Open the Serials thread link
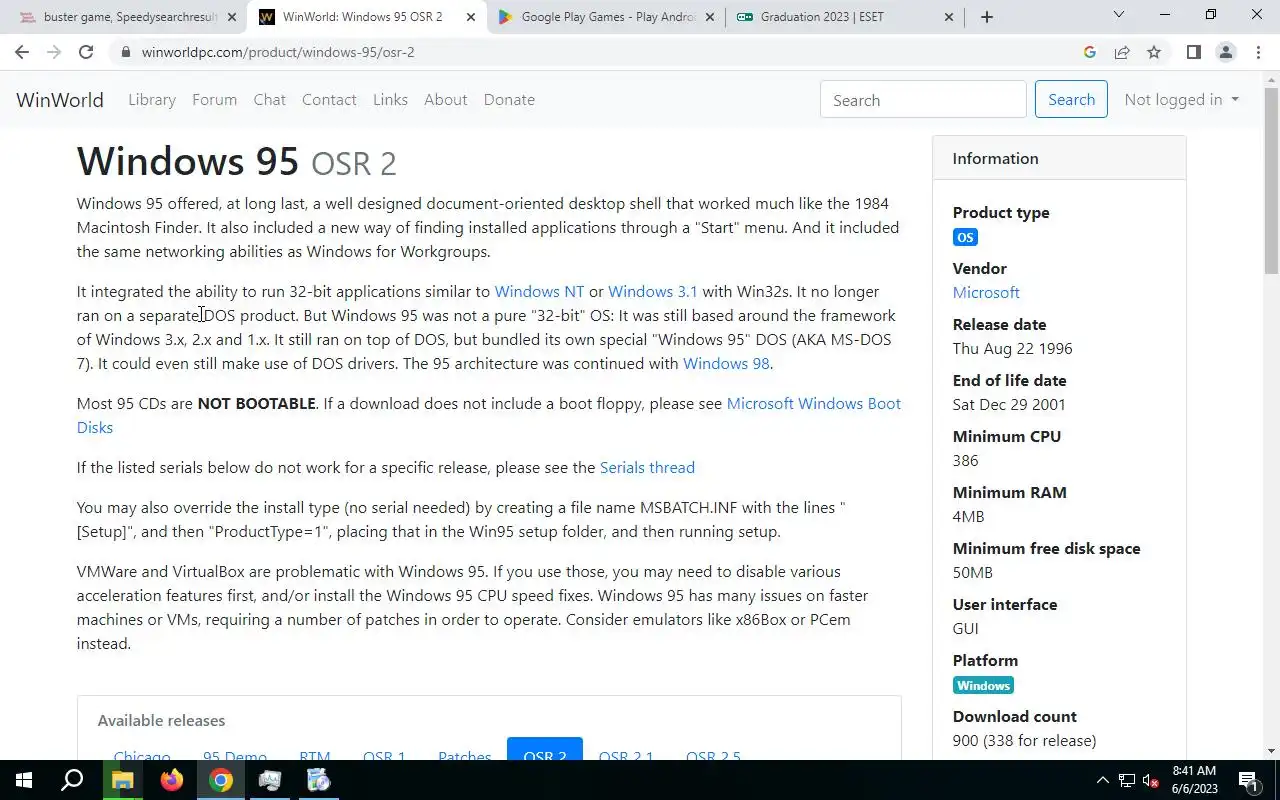Screen dimensions: 1280x800 (647, 467)
